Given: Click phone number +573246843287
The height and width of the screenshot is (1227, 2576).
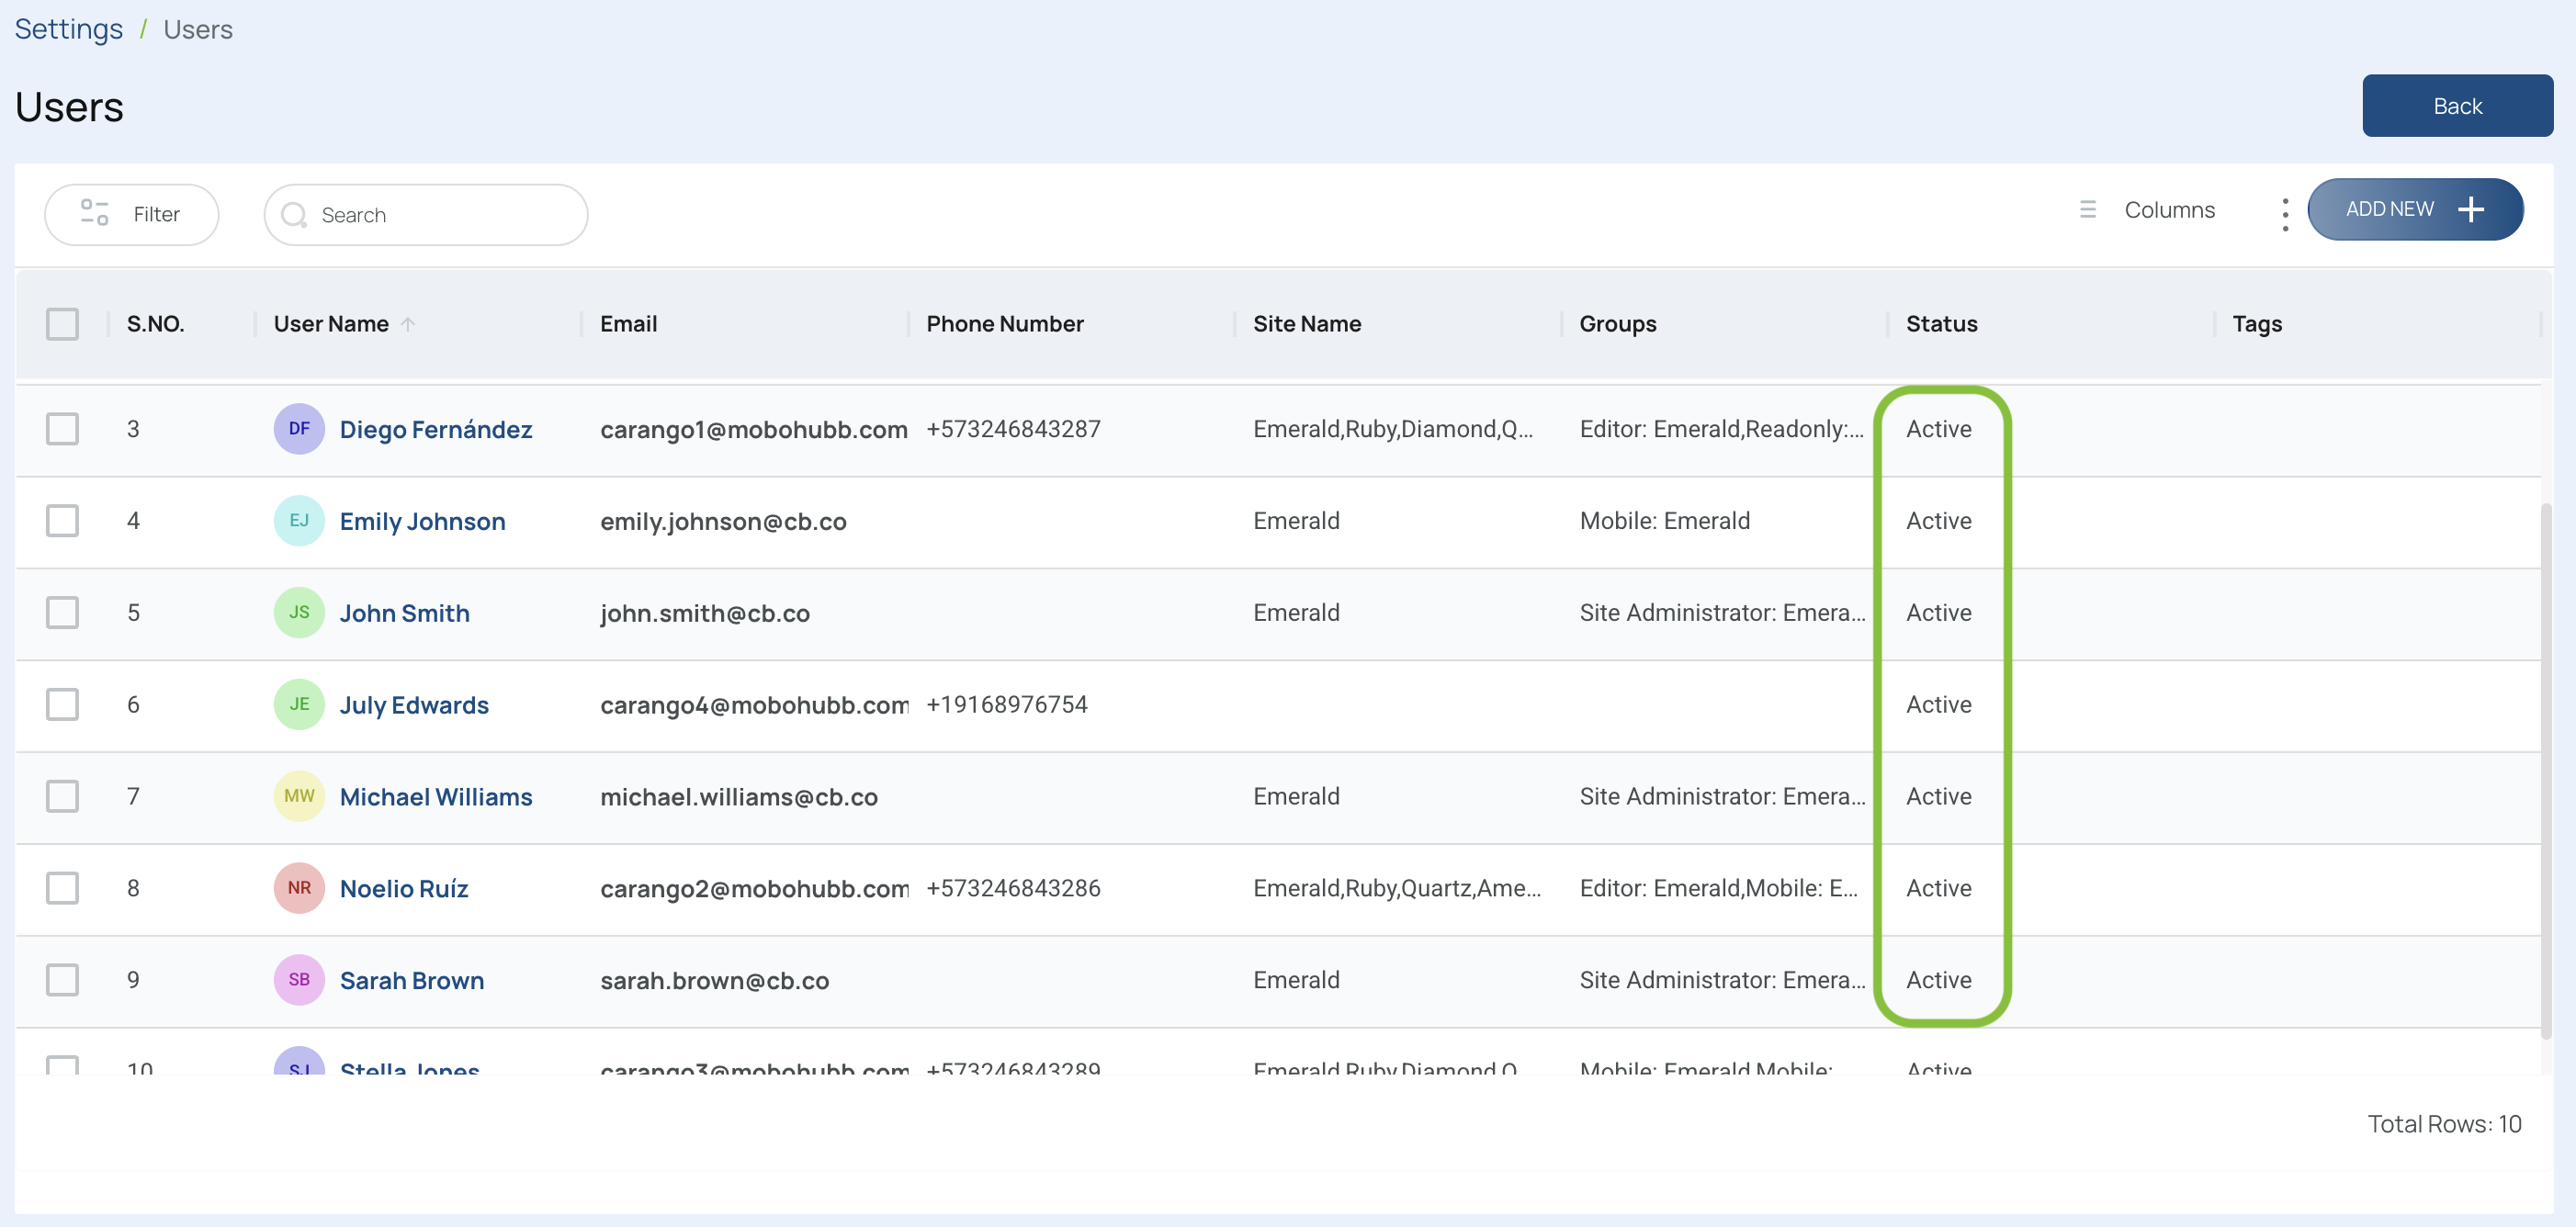Looking at the screenshot, I should (1013, 429).
